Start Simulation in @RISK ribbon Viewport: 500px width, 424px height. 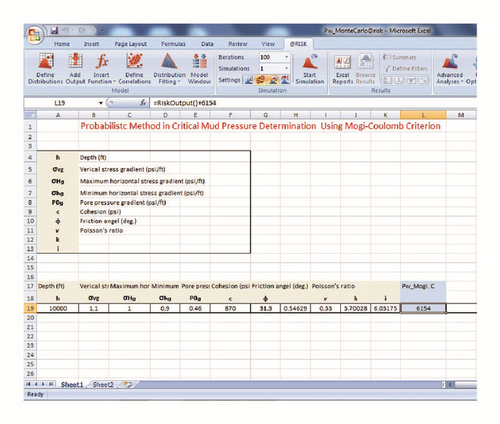(x=310, y=69)
